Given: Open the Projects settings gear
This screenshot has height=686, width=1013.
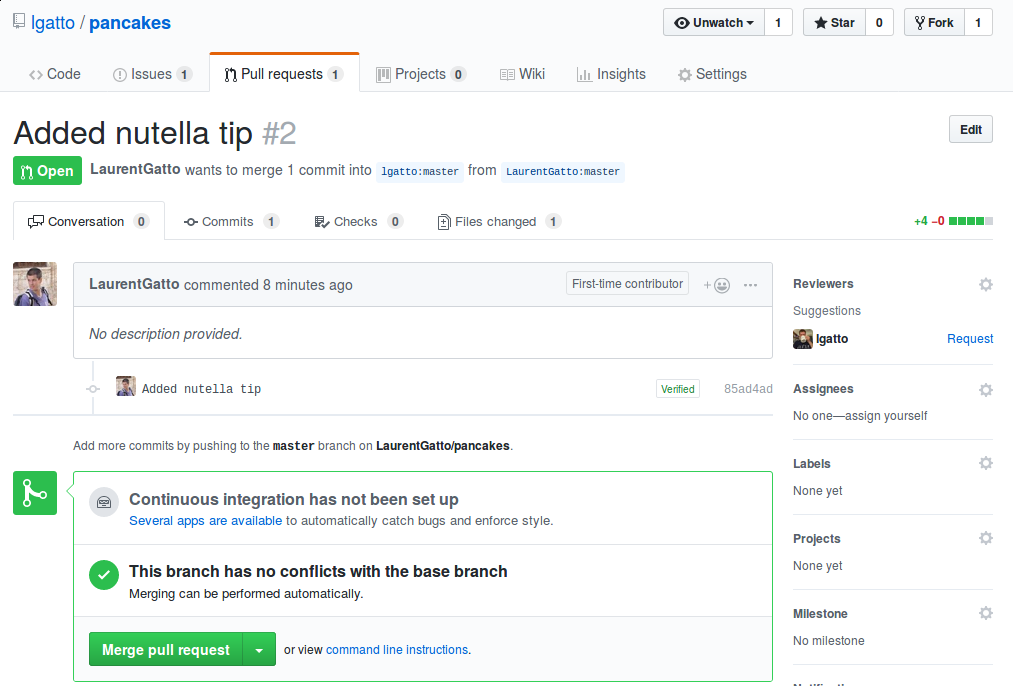Looking at the screenshot, I should tap(986, 538).
